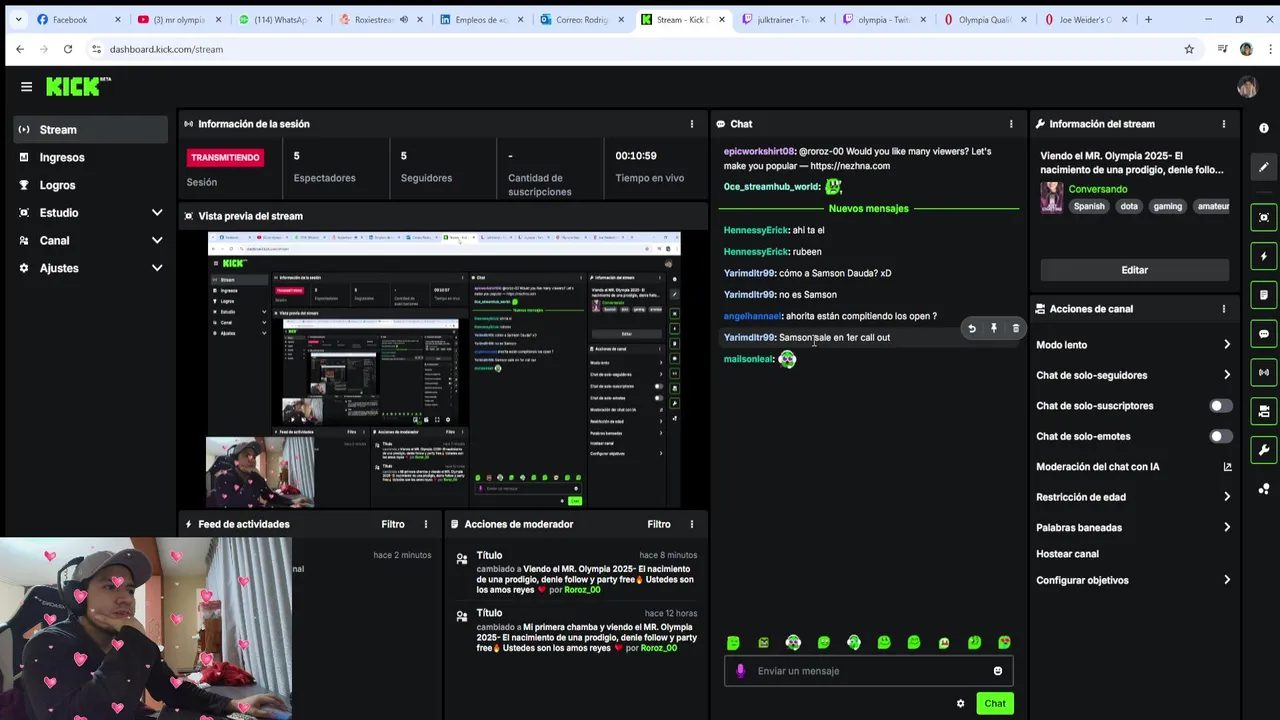This screenshot has width=1280, height=720.
Task: Click the Enviar un mensaje input field
Action: pyautogui.click(x=868, y=671)
